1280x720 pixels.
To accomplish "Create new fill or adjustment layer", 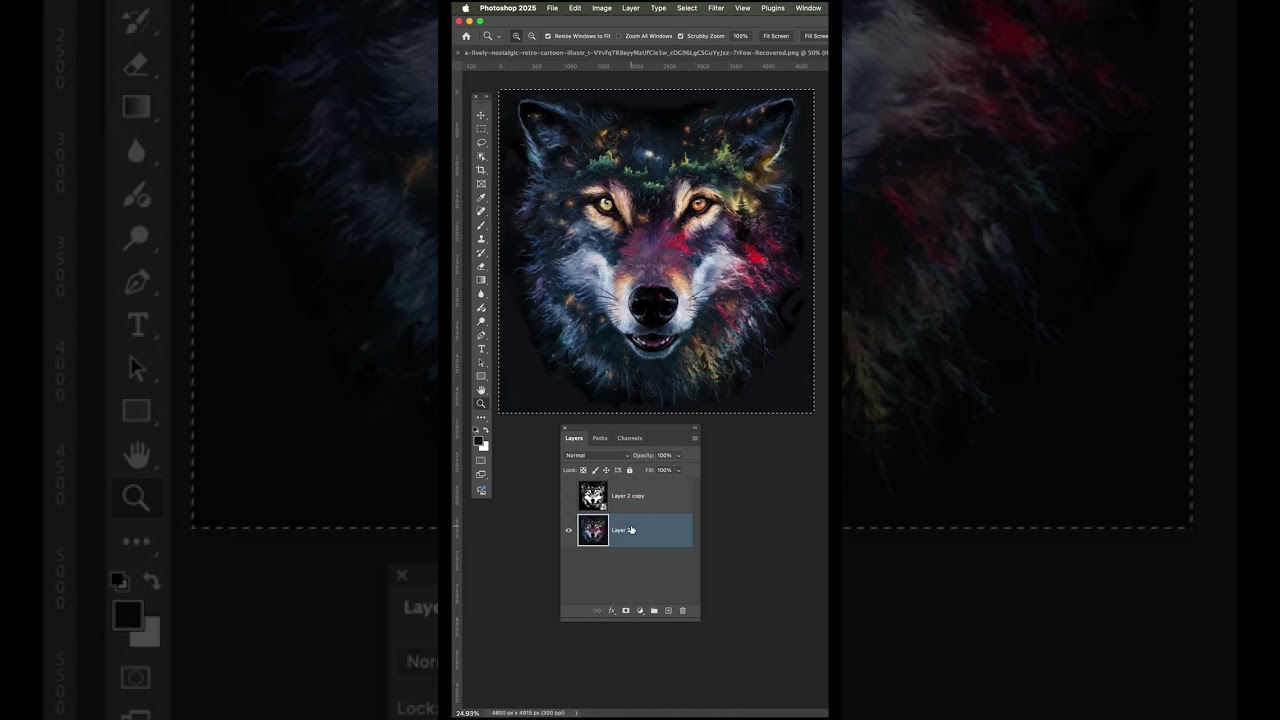I will click(x=640, y=611).
